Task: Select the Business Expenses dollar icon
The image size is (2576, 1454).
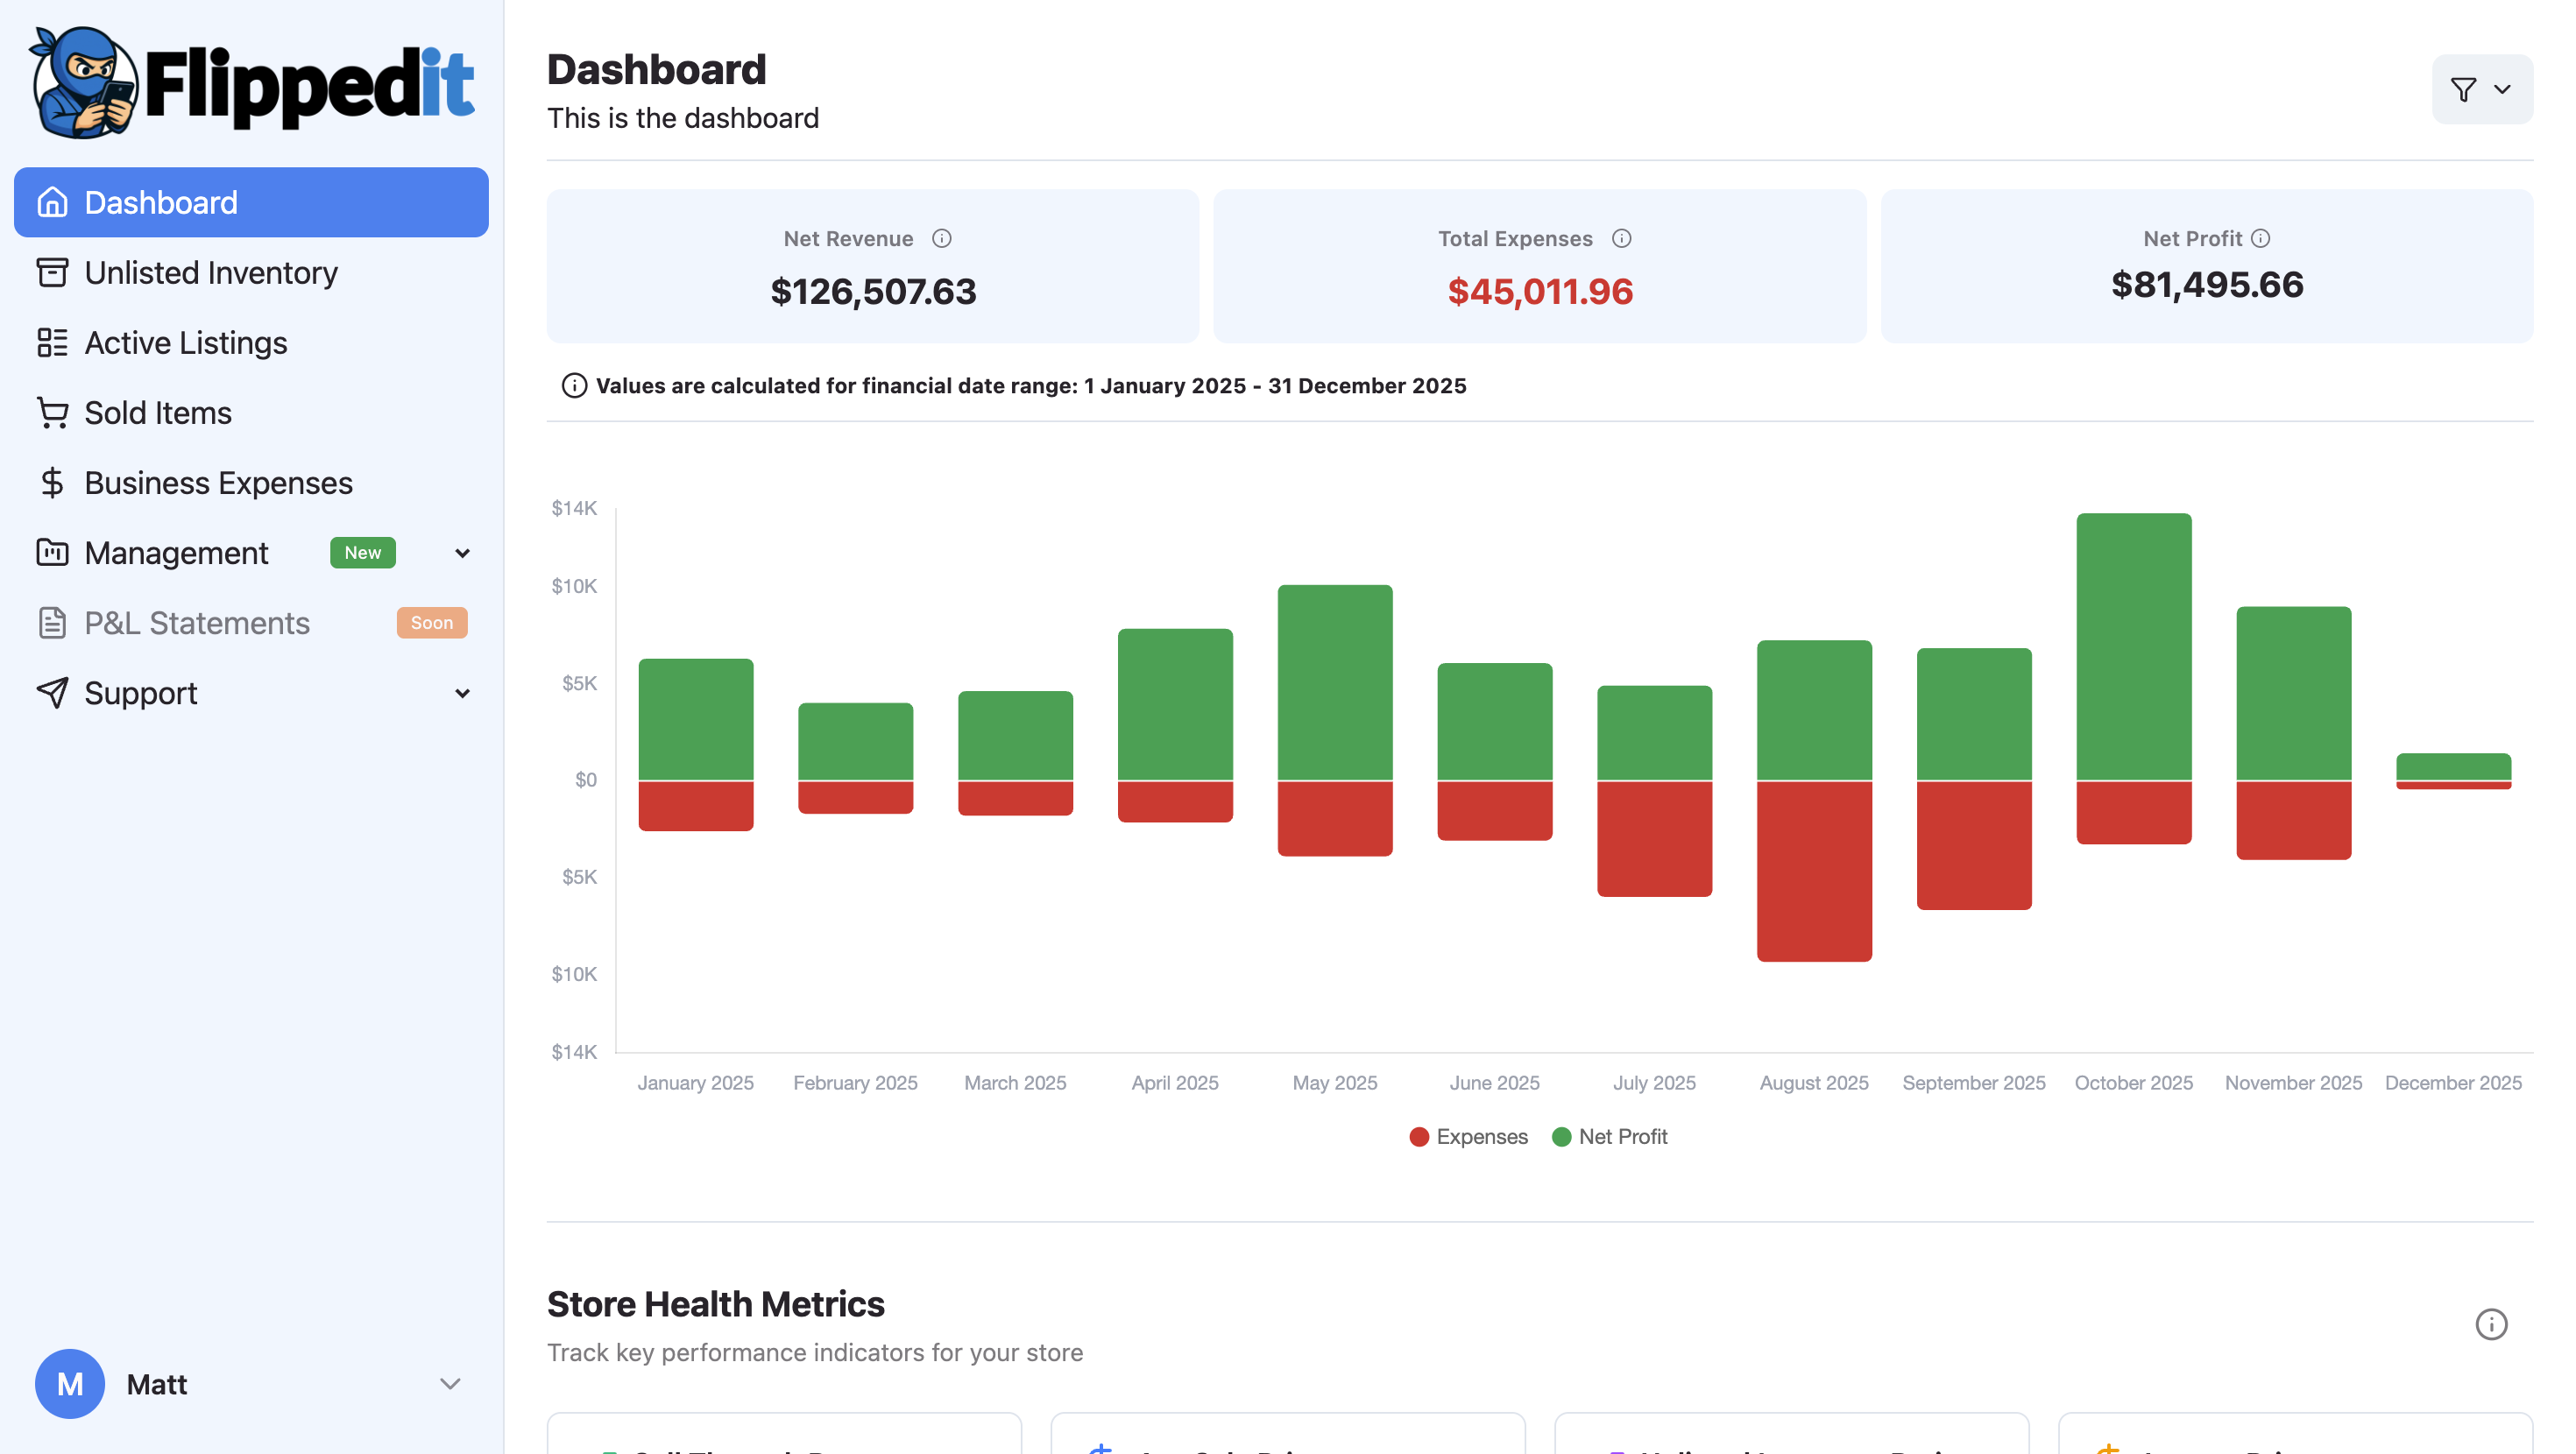Action: point(53,482)
